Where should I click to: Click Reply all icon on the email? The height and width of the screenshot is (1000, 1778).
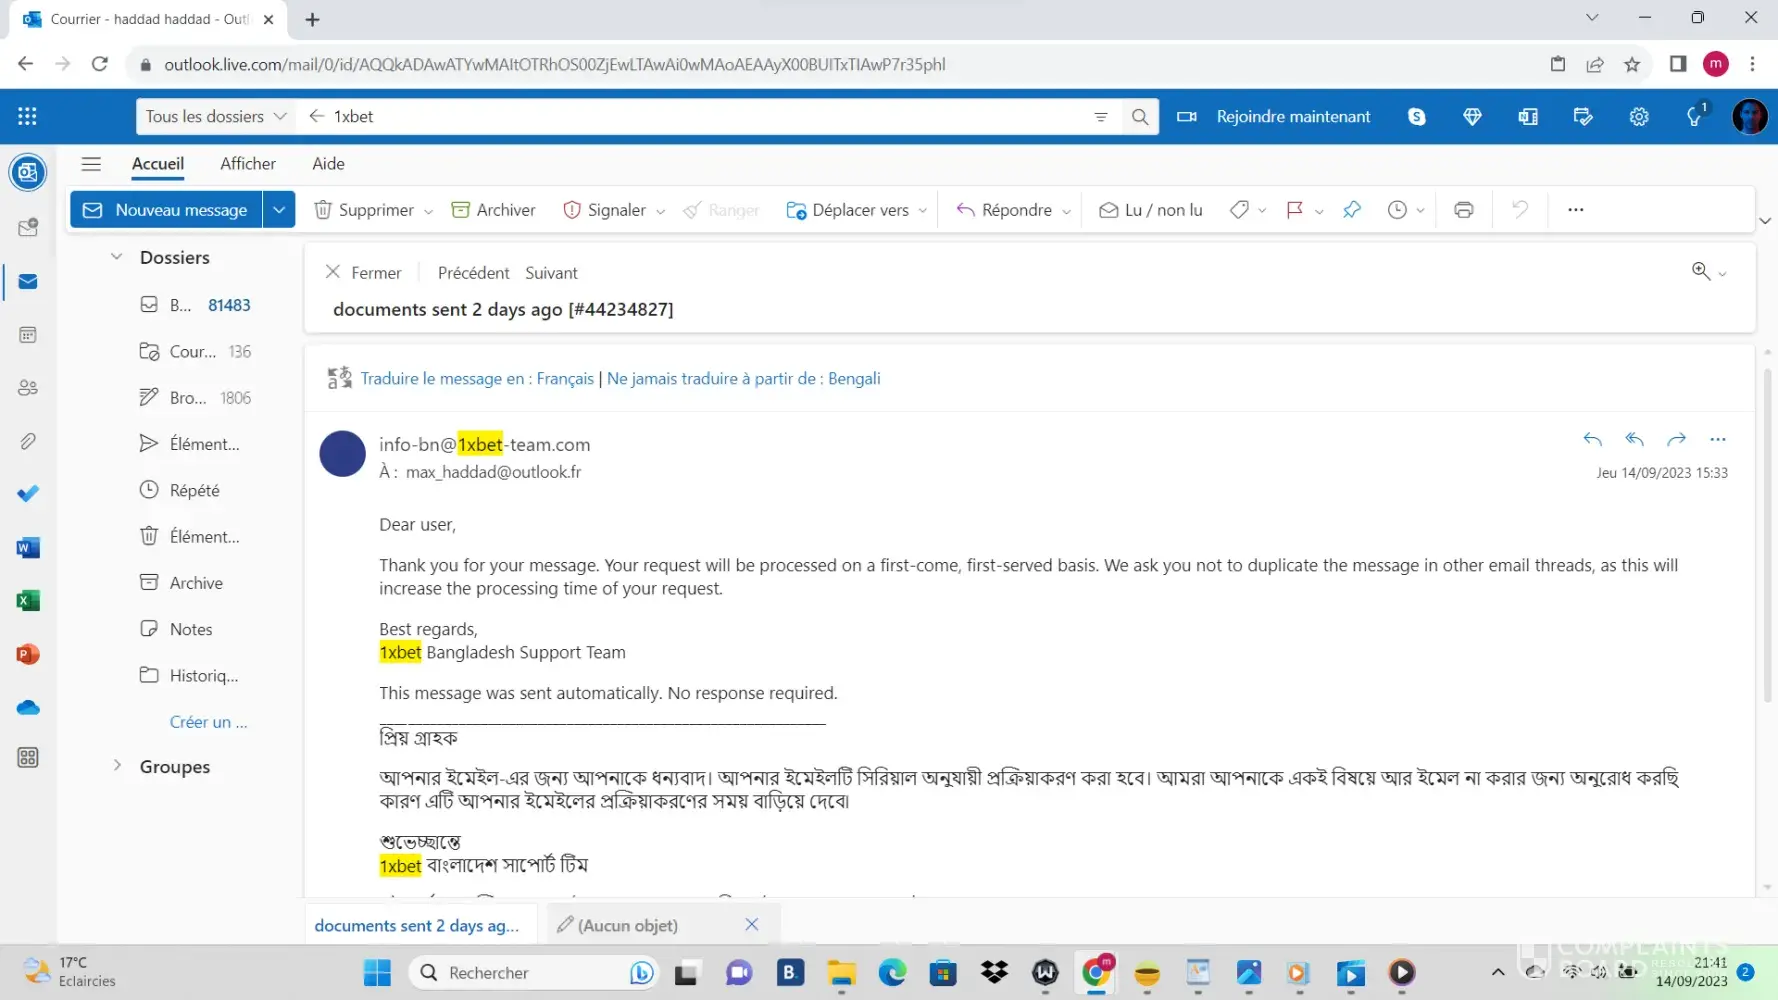tap(1634, 439)
